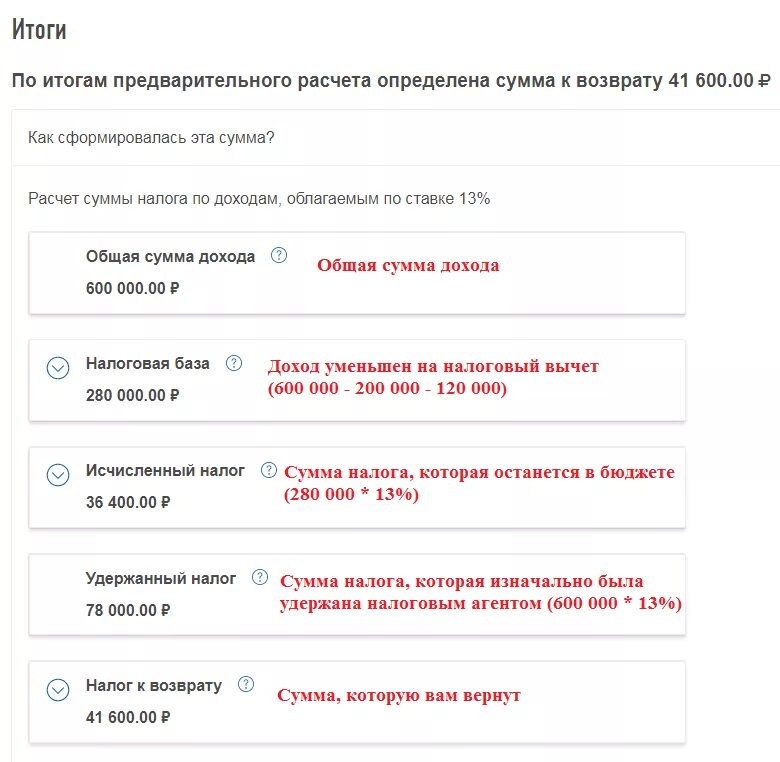The height and width of the screenshot is (762, 780).
Task: Click the text Расчет суммы налога по ставке 13%
Action: [x=259, y=199]
